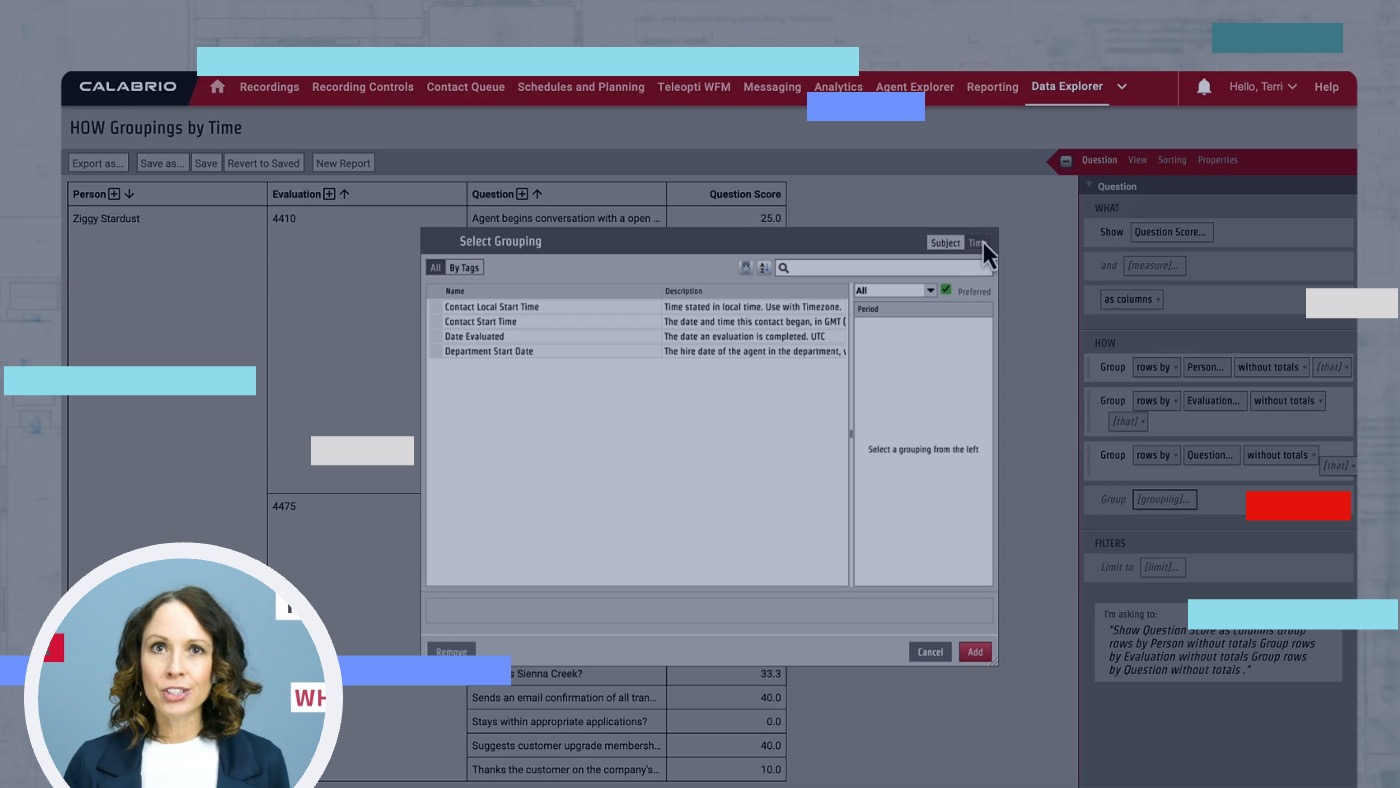Viewport: 1400px width, 788px height.
Task: Open the as columns dropdown
Action: tap(1130, 299)
